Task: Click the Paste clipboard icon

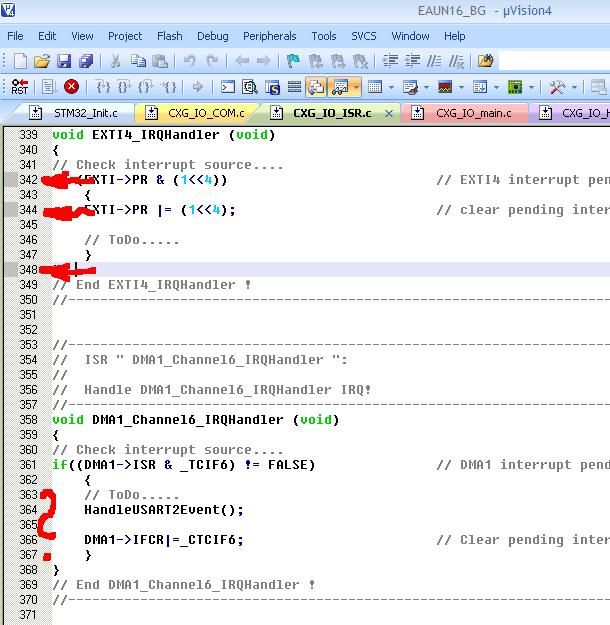Action: click(160, 61)
